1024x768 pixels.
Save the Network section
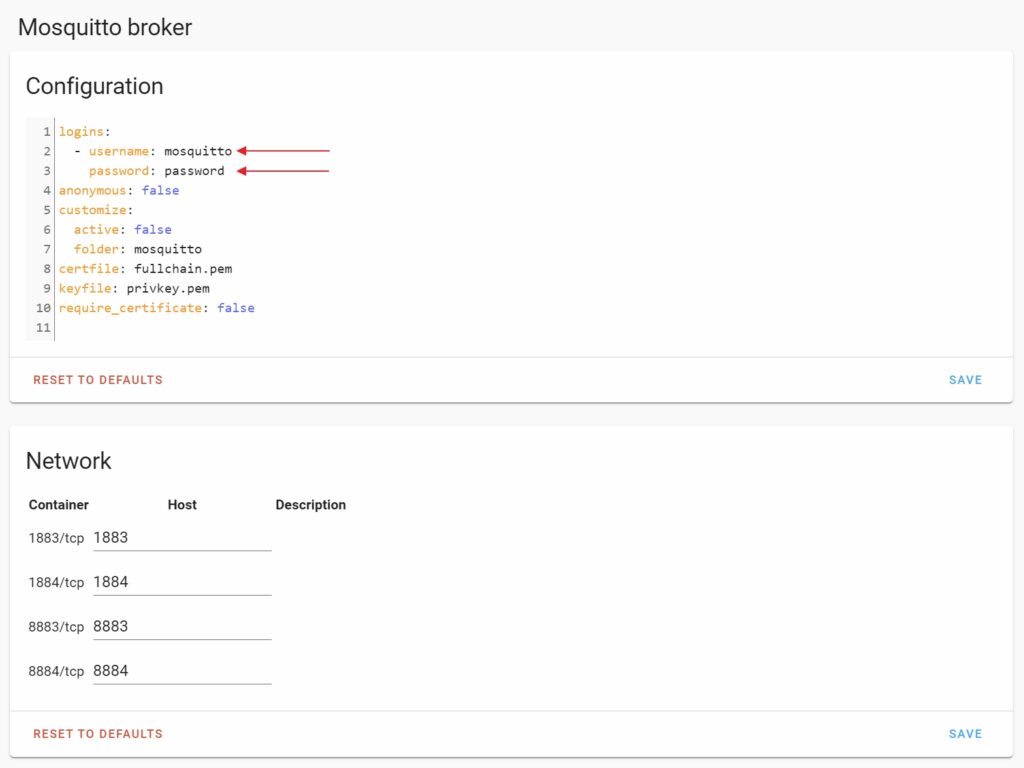pos(965,733)
